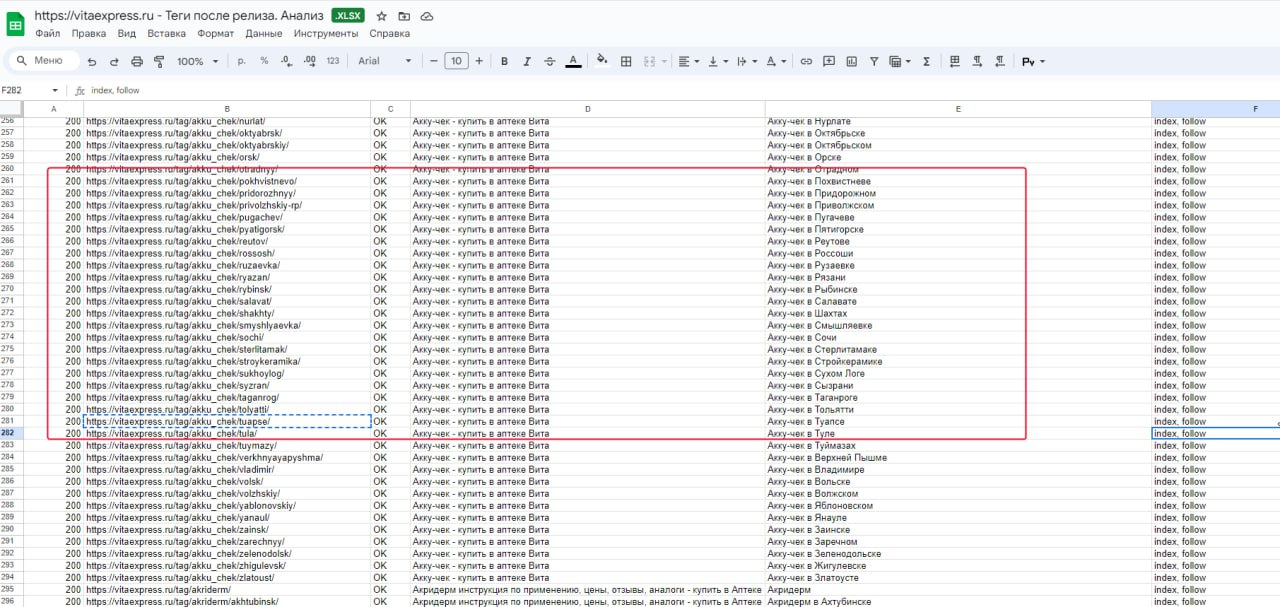Add a comment via toolbar icon

coord(829,61)
